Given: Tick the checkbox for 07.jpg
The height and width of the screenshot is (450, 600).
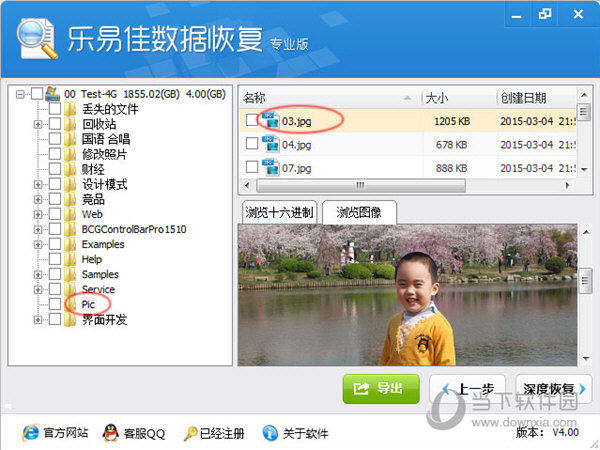Looking at the screenshot, I should 252,167.
